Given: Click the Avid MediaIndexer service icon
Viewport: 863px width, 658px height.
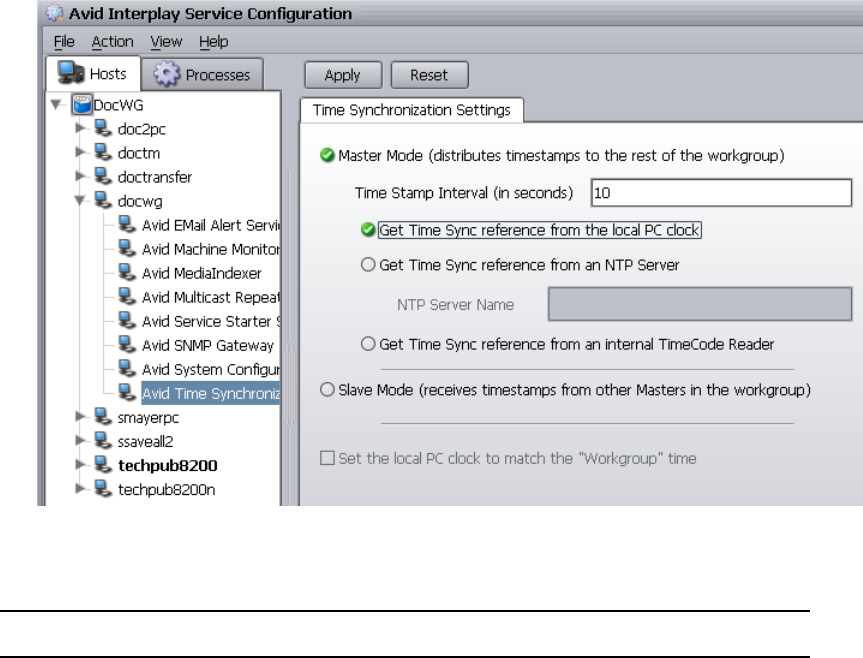Looking at the screenshot, I should coord(127,273).
